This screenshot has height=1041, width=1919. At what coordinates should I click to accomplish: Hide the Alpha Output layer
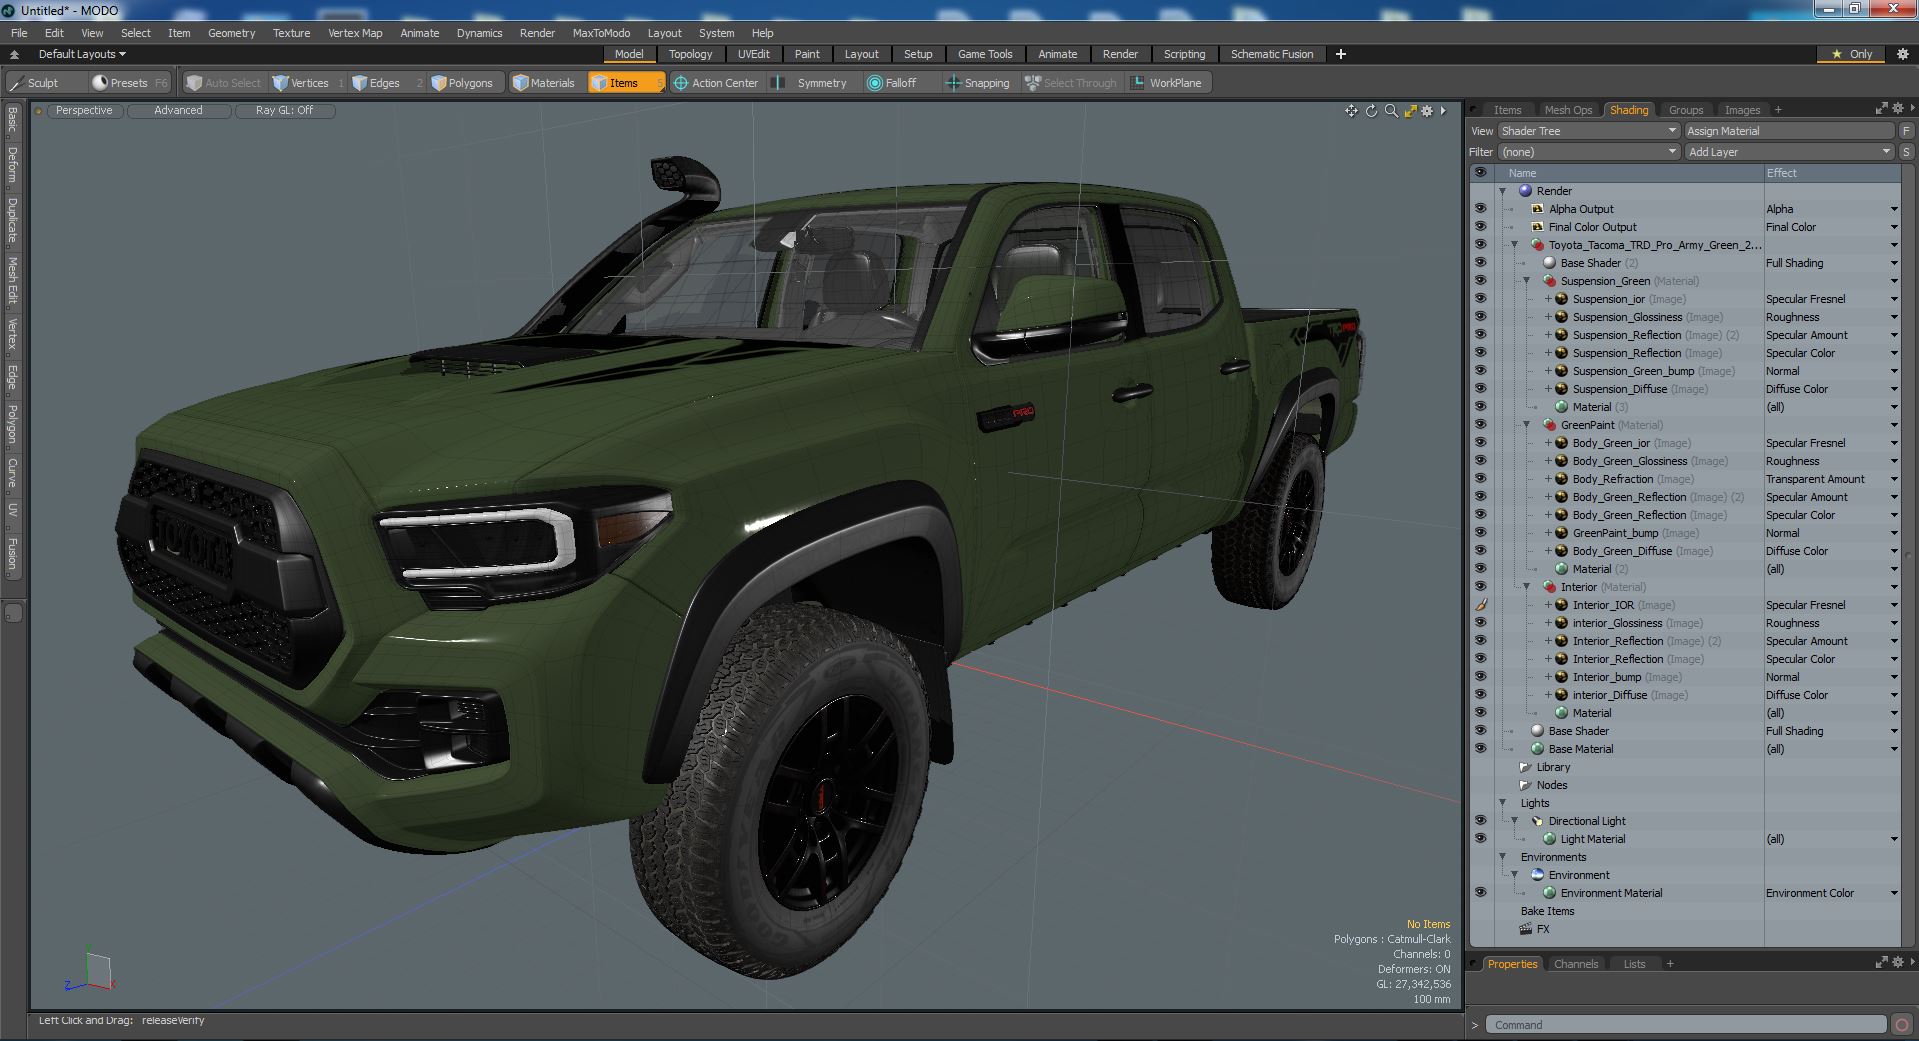(x=1480, y=209)
